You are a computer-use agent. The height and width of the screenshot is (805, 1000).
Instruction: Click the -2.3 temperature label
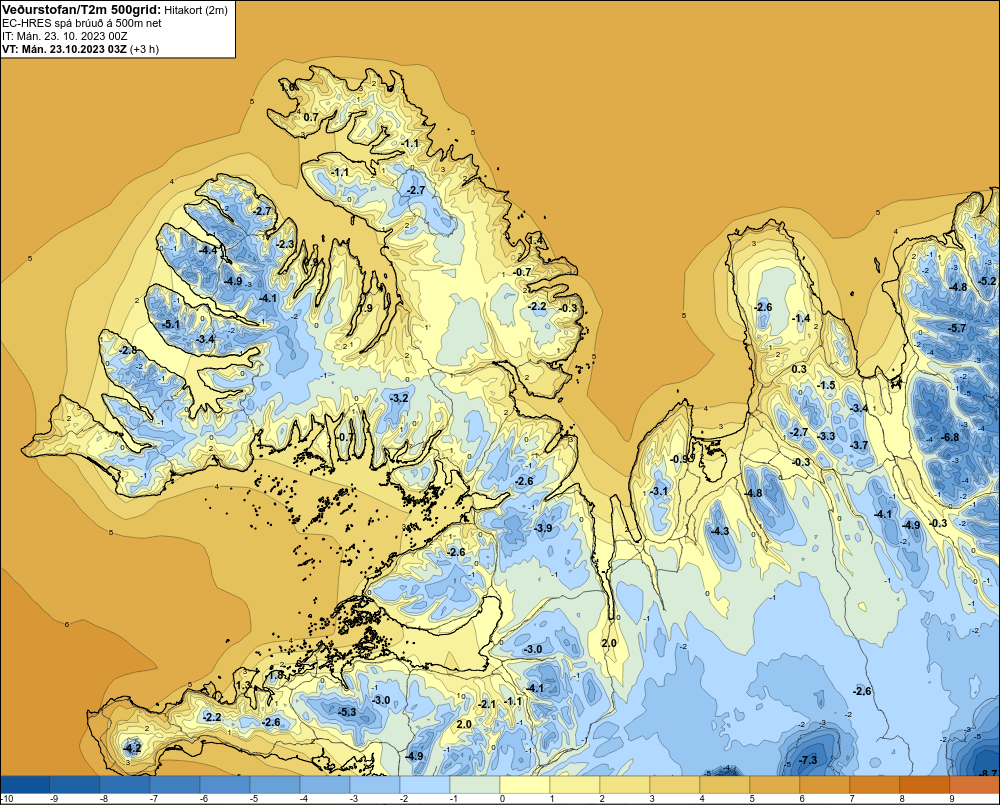284,244
